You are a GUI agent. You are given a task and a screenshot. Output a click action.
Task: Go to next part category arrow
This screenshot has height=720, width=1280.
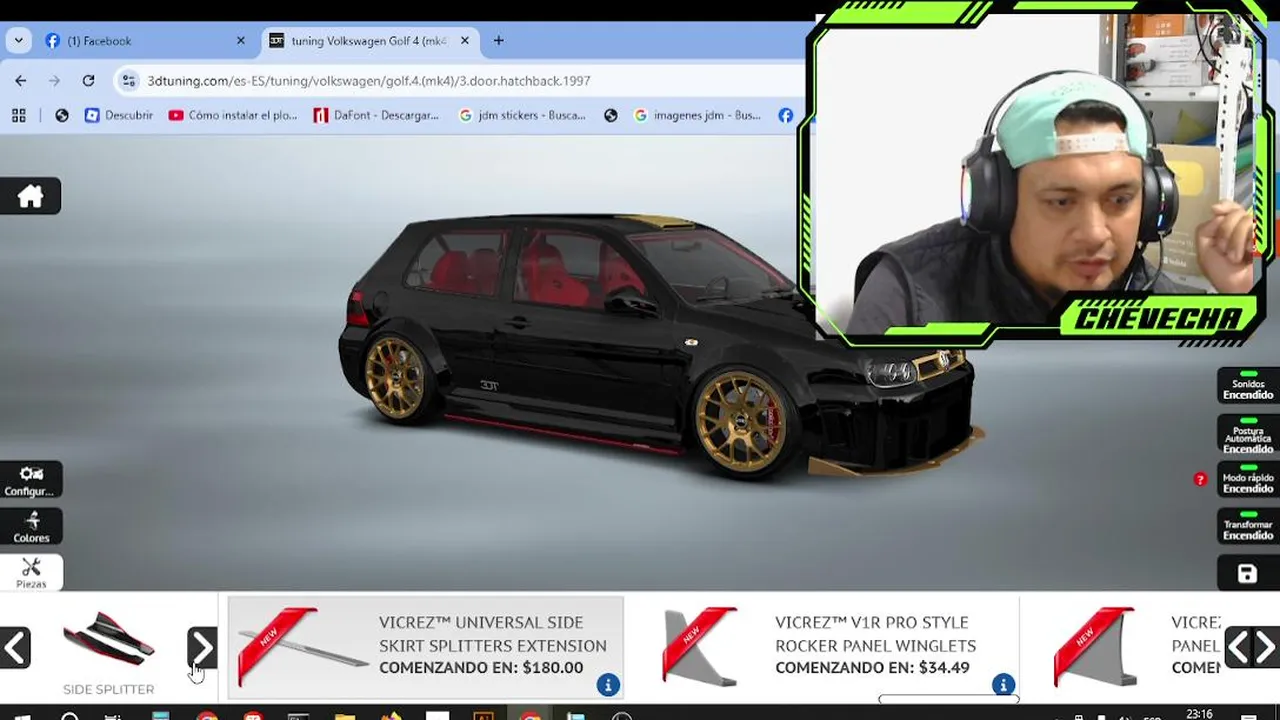click(x=201, y=648)
